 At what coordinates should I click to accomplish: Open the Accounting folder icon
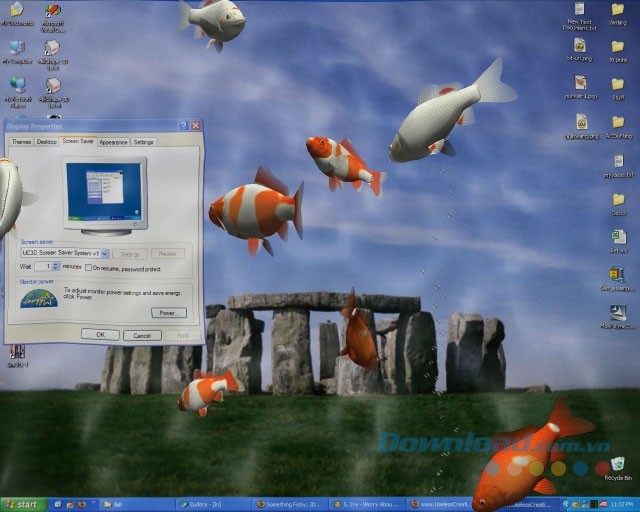click(618, 122)
